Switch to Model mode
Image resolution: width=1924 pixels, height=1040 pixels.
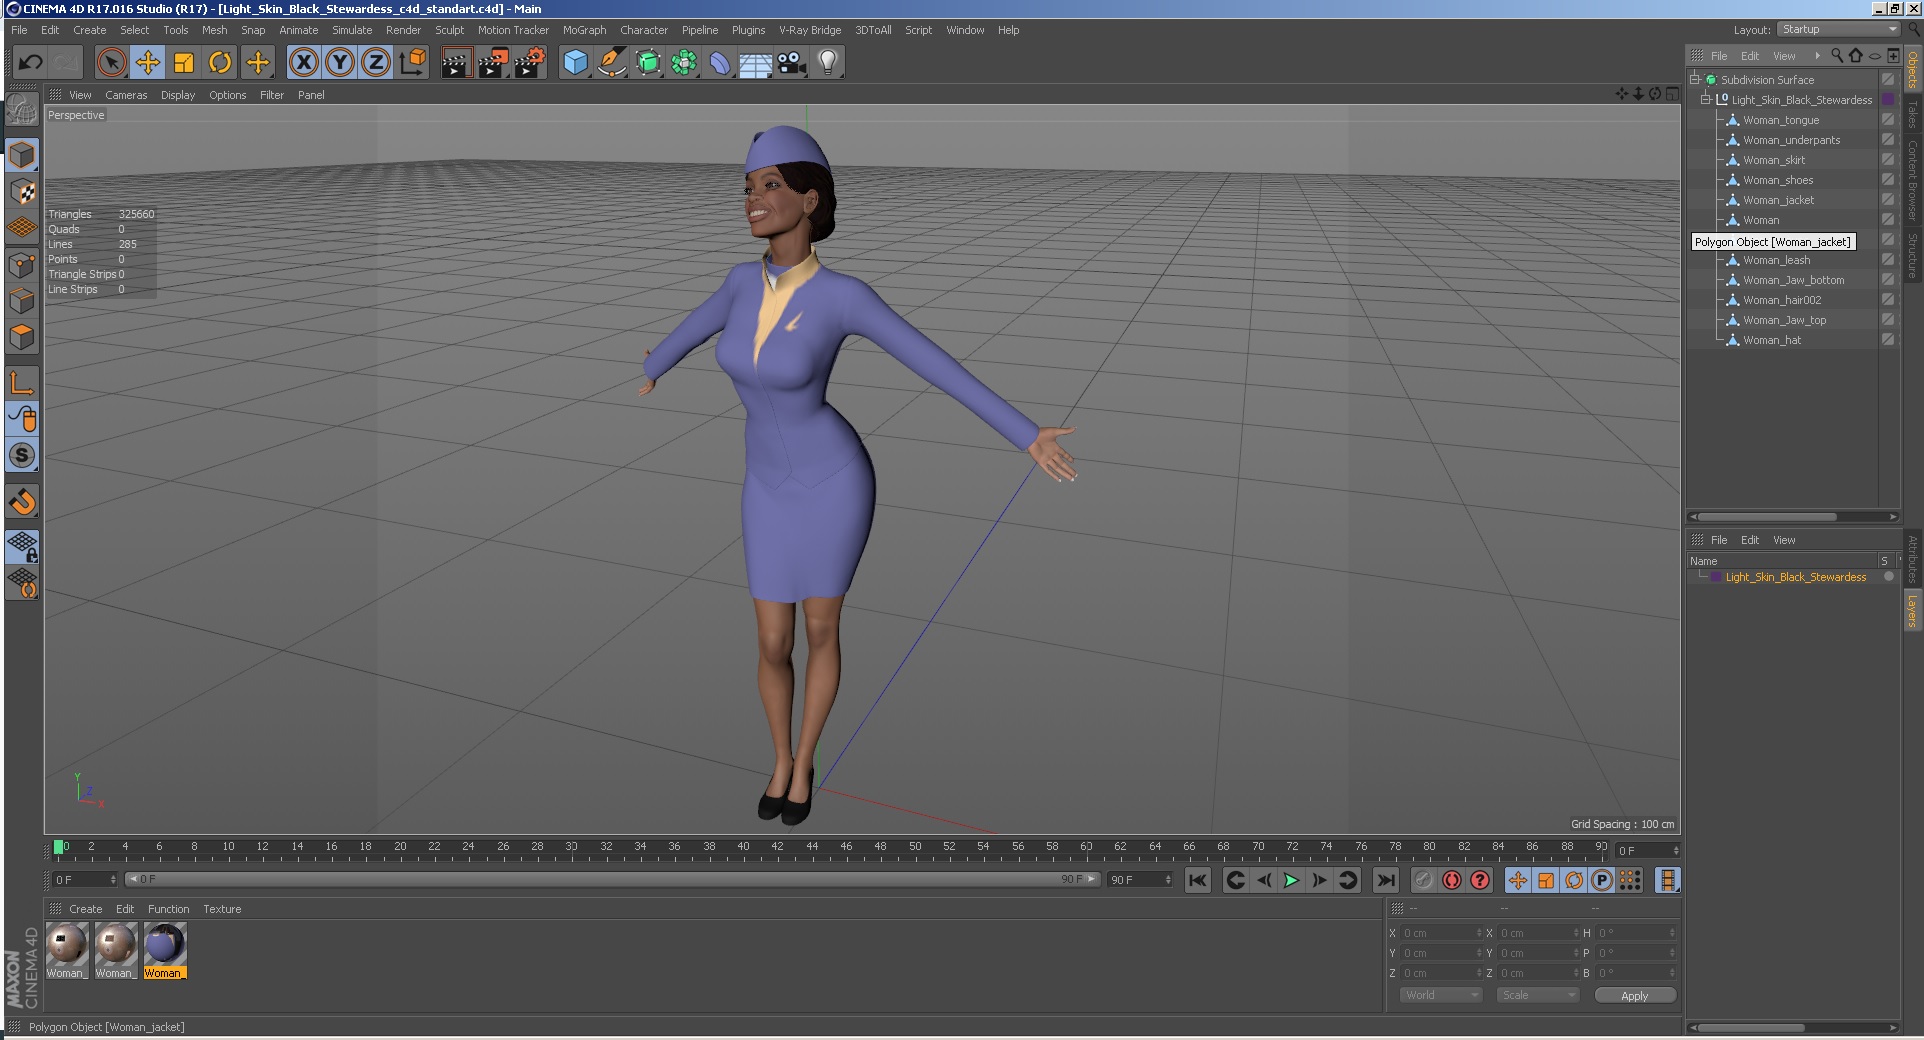[22, 155]
